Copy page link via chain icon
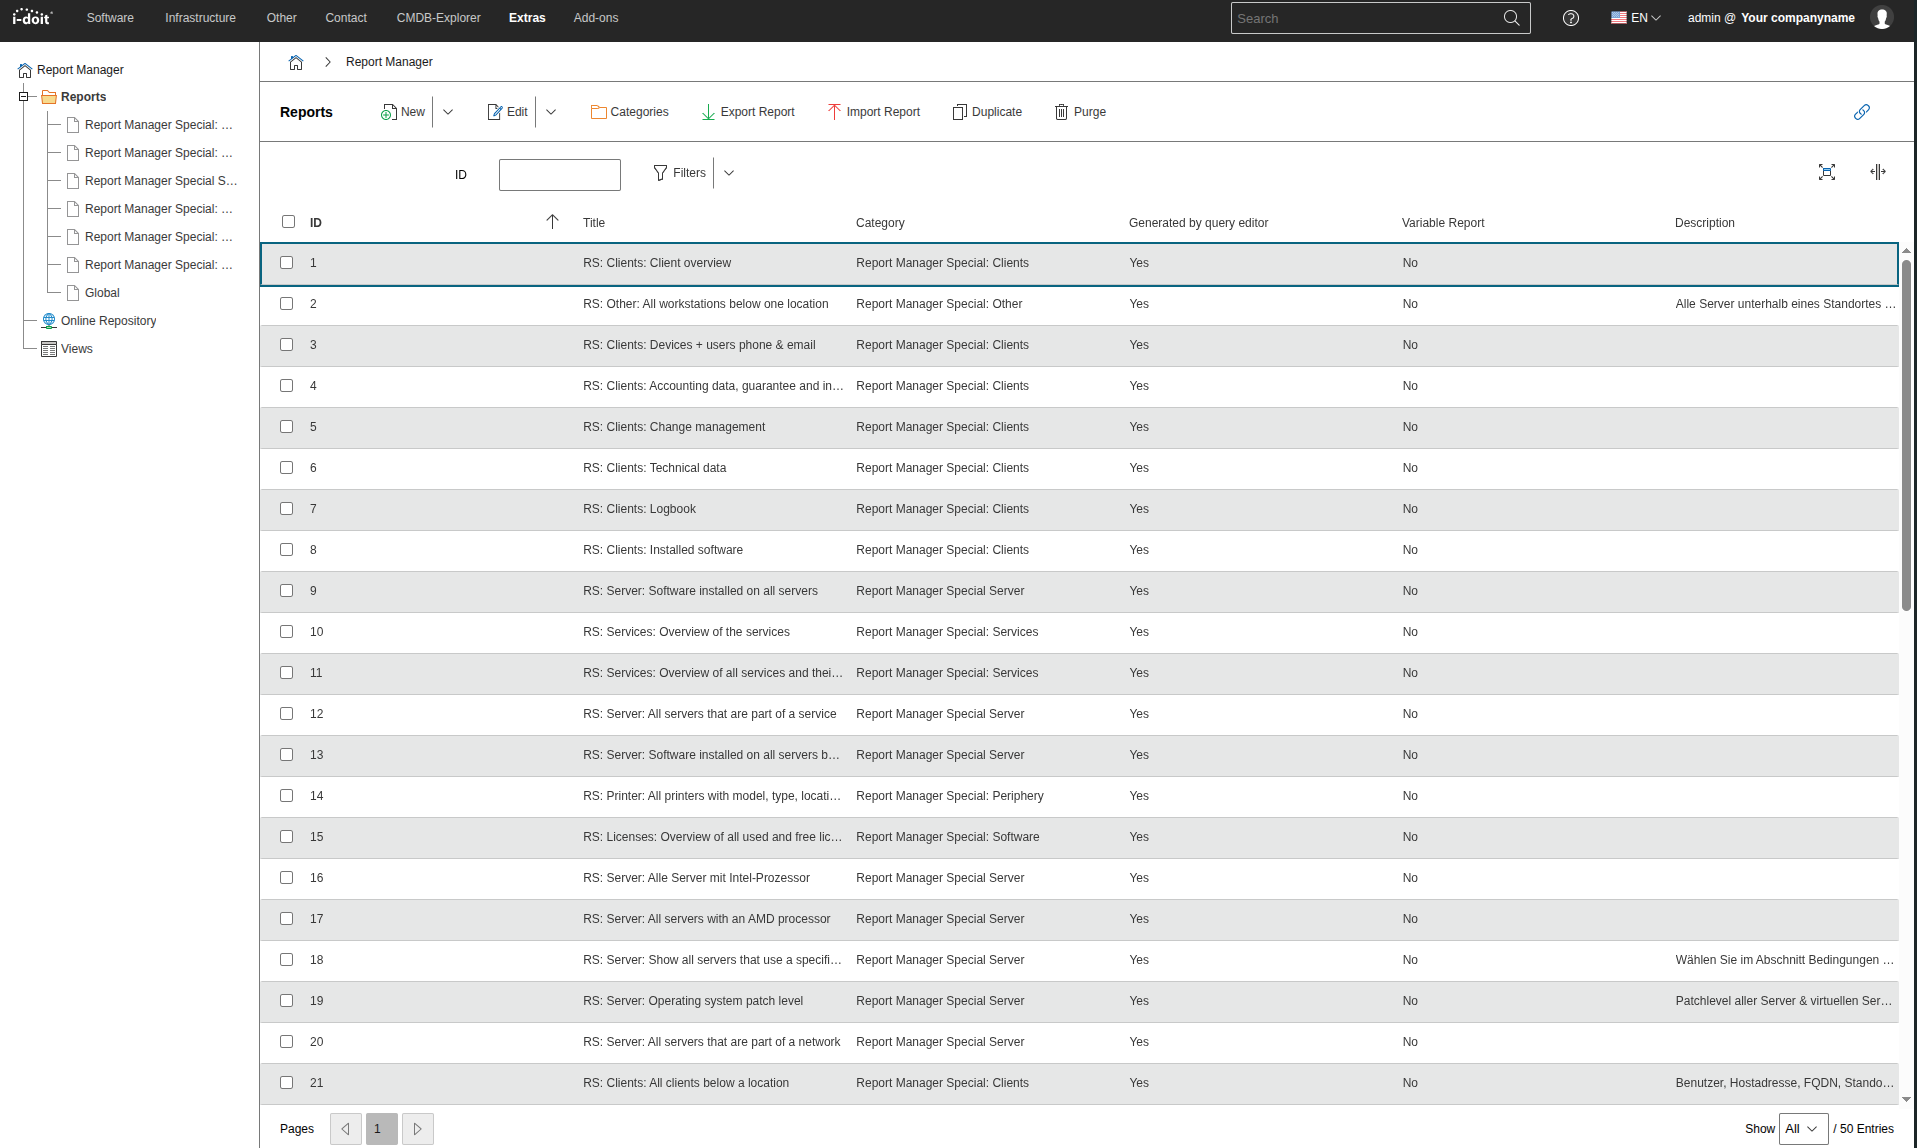The image size is (1917, 1148). click(1861, 112)
